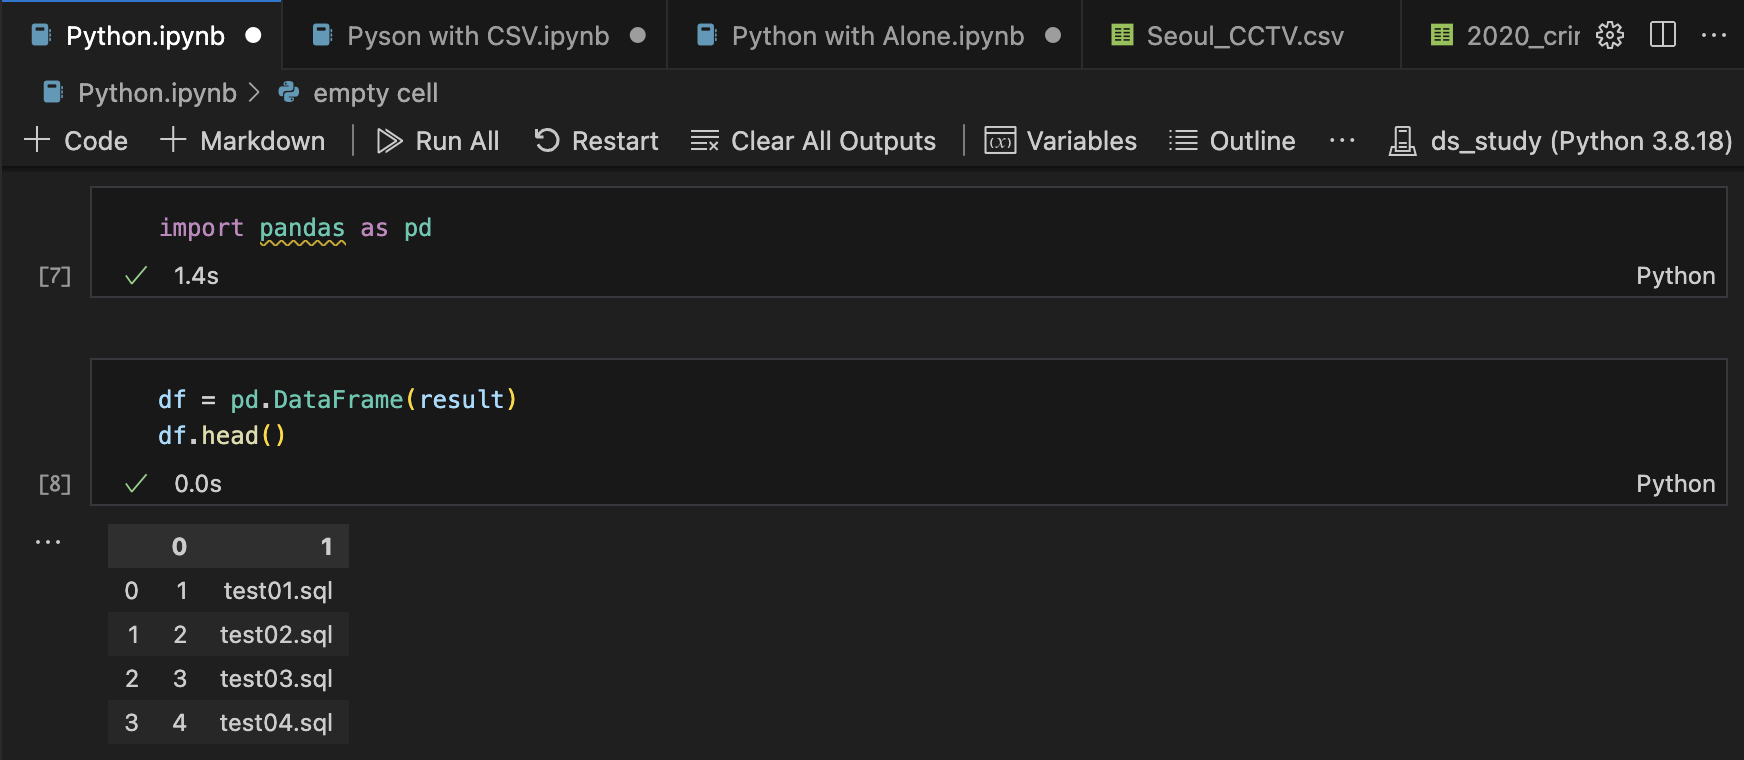Switch to Seoul_CCTV.csv tab
Screen dimensions: 1744x760
click(1244, 36)
